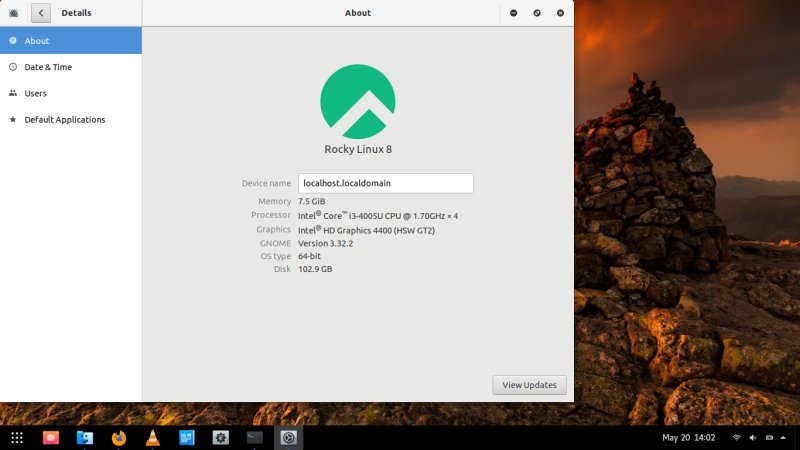Go to Default Applications in sidebar
This screenshot has height=450, width=800.
(x=70, y=119)
